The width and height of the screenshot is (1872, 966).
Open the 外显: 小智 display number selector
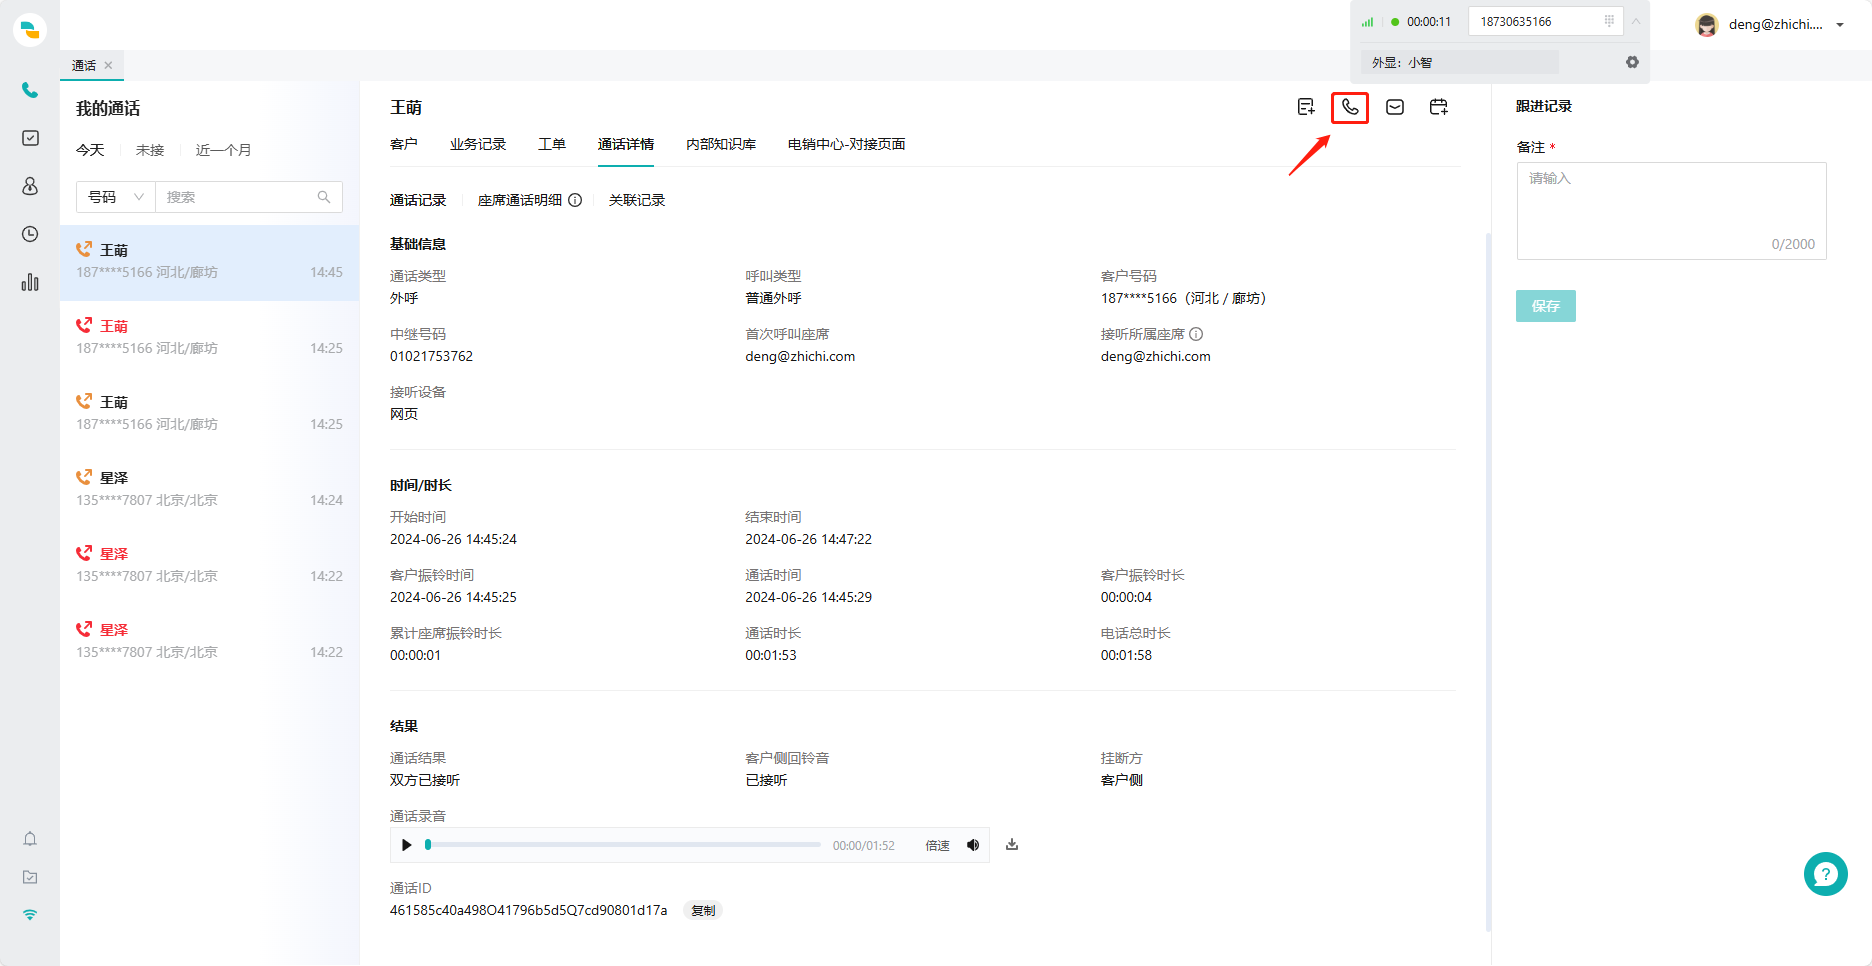[1459, 62]
